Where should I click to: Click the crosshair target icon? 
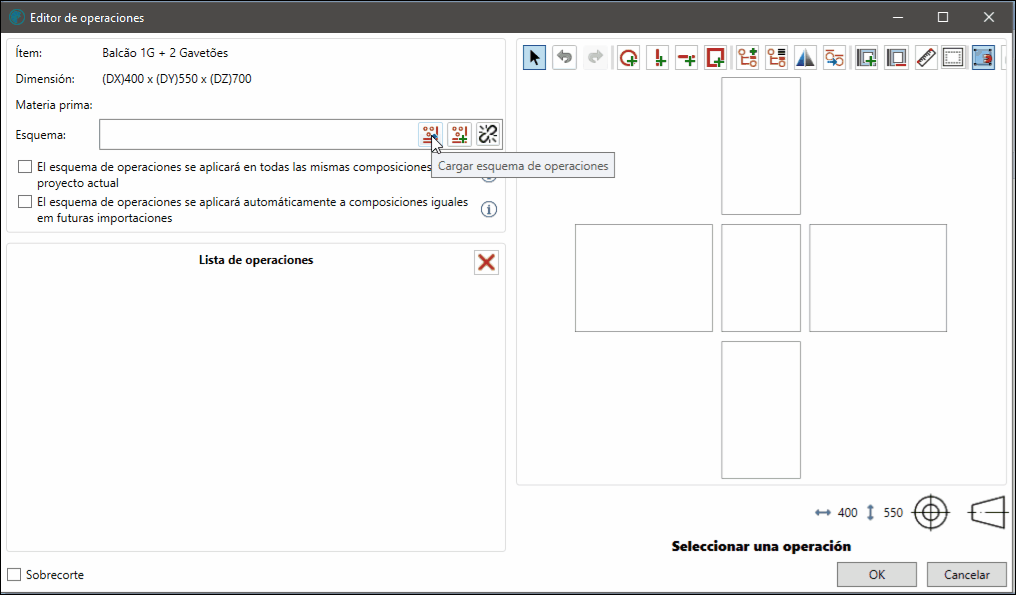(x=930, y=513)
